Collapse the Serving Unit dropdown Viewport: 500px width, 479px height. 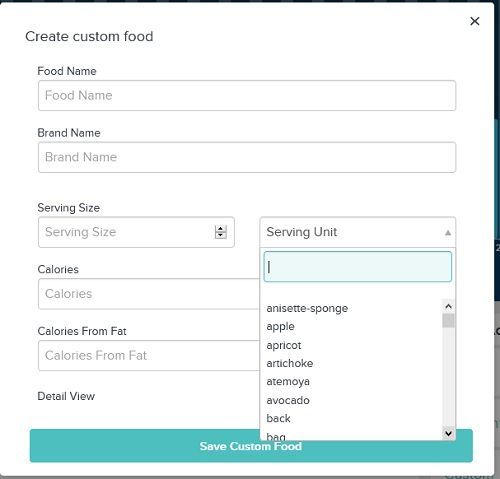(358, 232)
